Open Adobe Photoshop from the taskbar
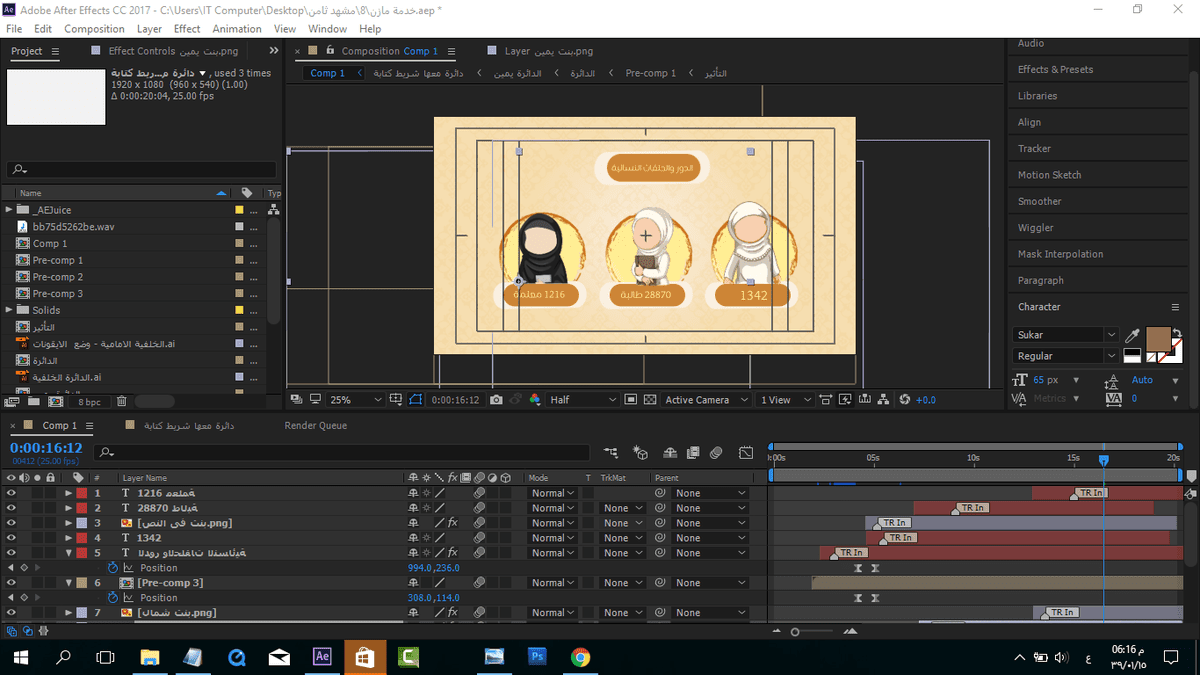 pyautogui.click(x=536, y=657)
